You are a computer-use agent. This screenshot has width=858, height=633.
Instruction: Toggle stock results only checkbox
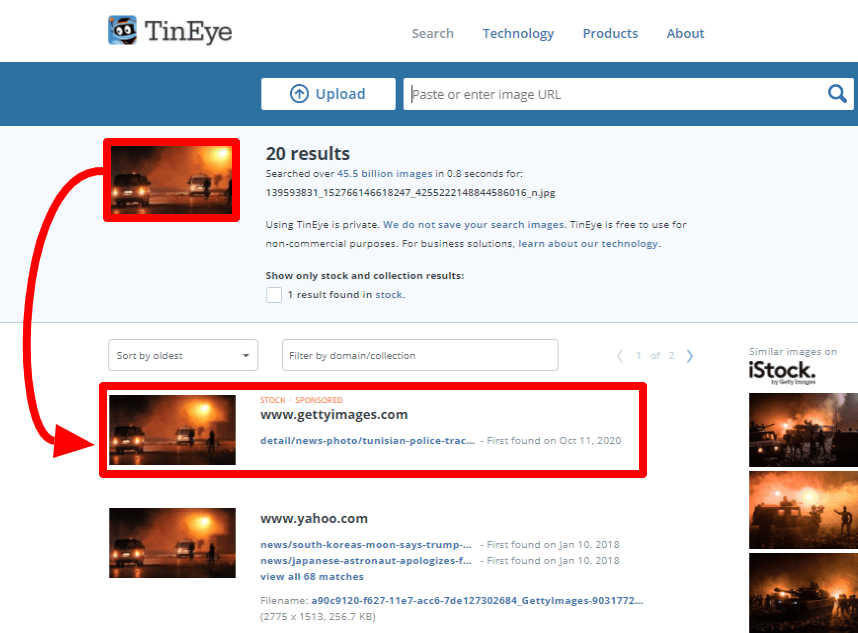pyautogui.click(x=274, y=295)
